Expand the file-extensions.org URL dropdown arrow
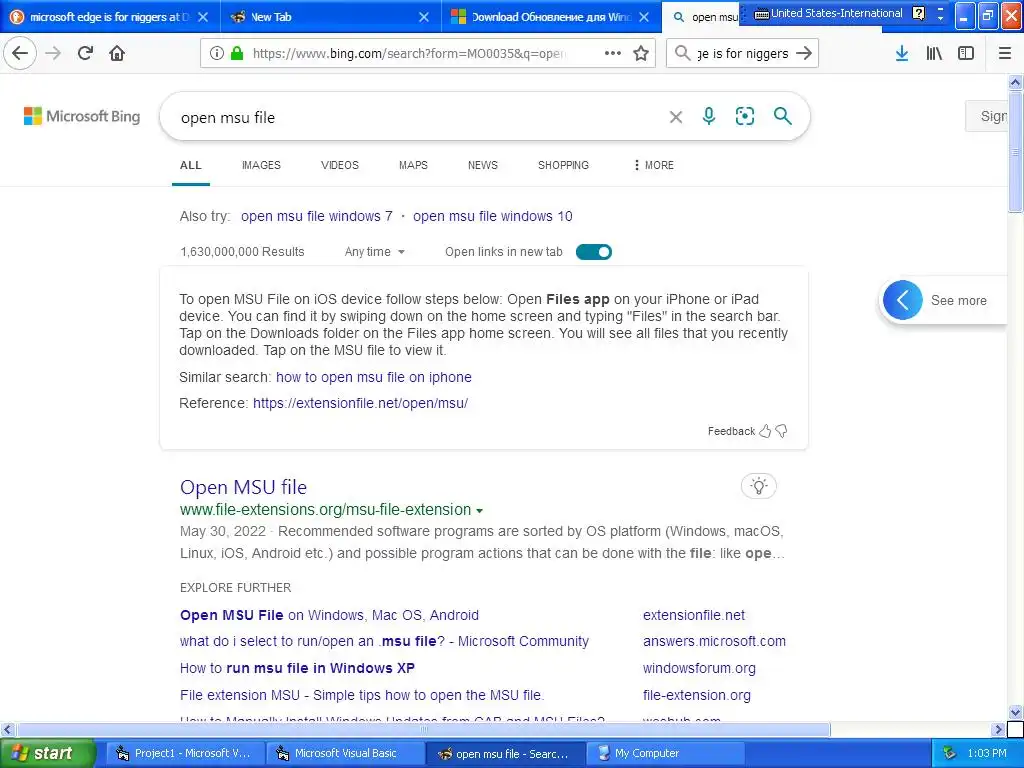Viewport: 1024px width, 768px height. (479, 511)
